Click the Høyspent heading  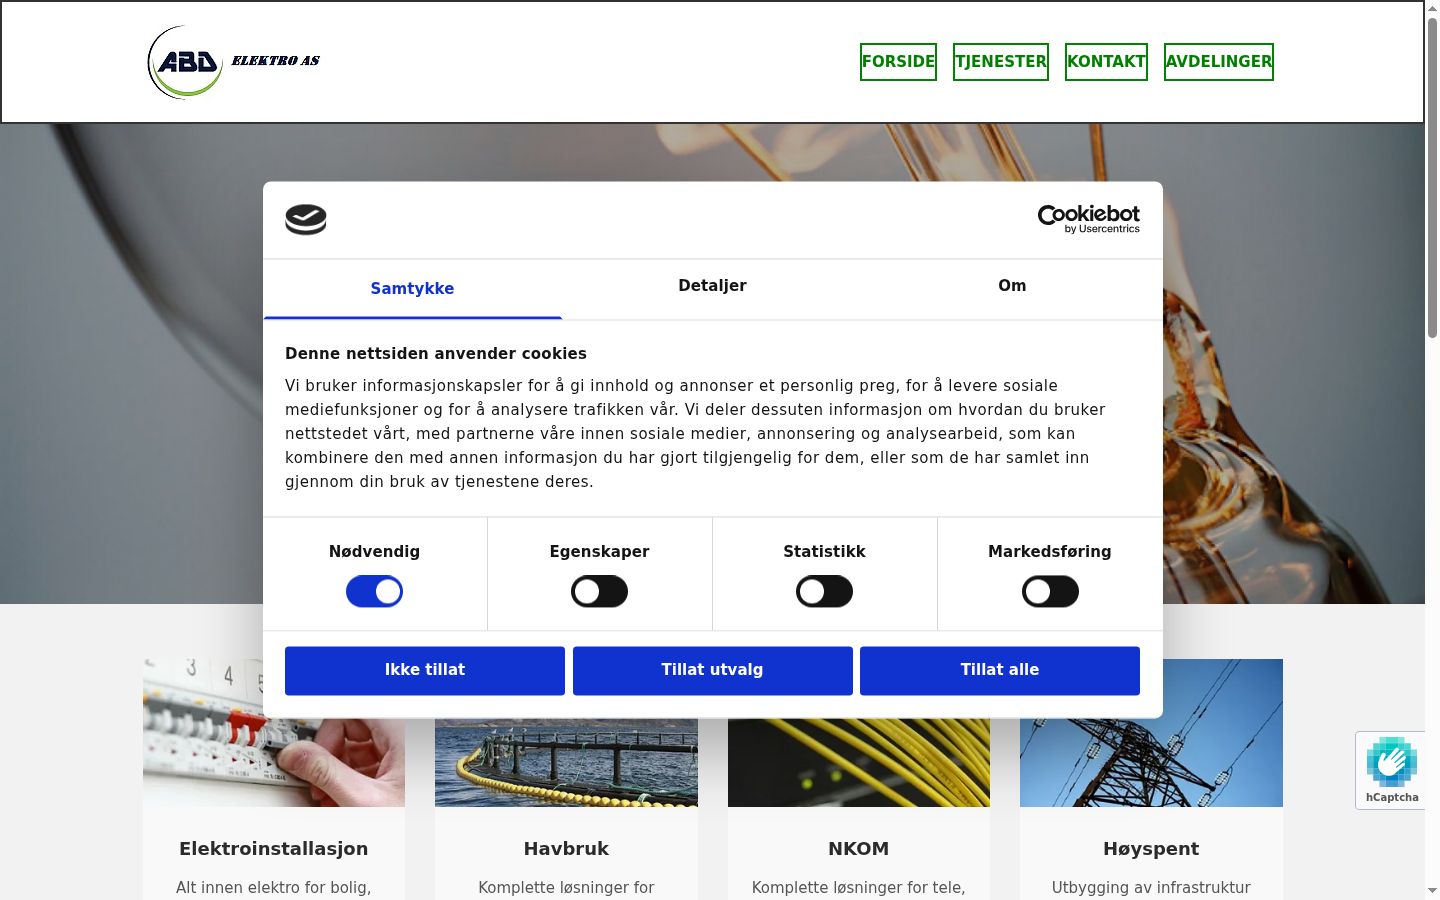pos(1151,848)
